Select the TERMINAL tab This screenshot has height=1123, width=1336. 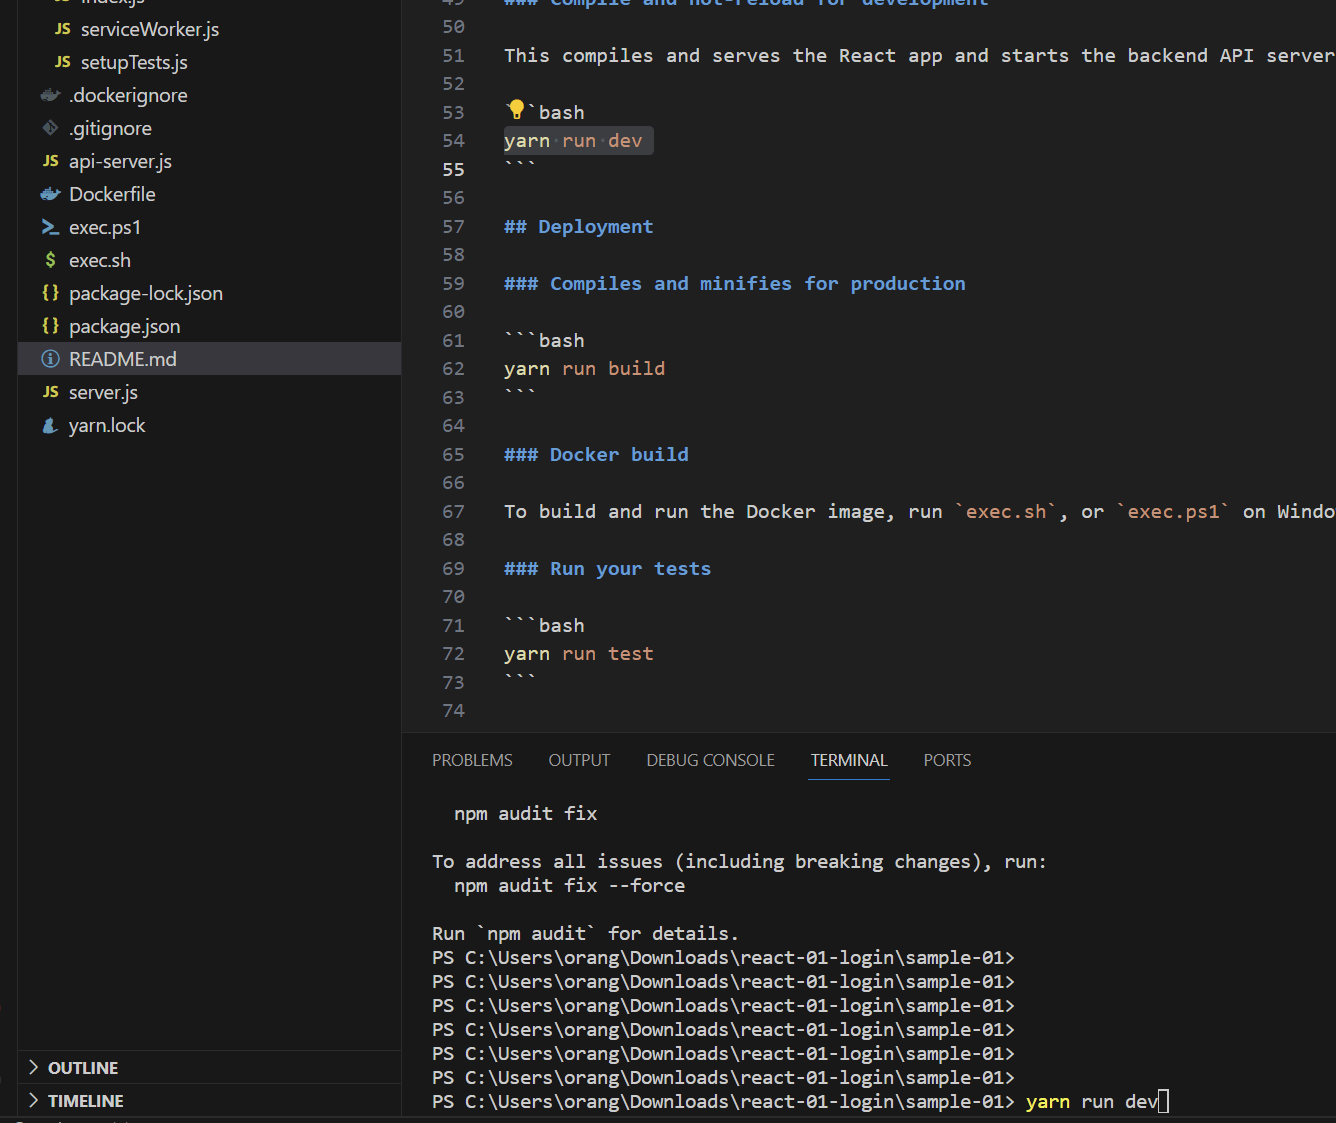tap(849, 760)
